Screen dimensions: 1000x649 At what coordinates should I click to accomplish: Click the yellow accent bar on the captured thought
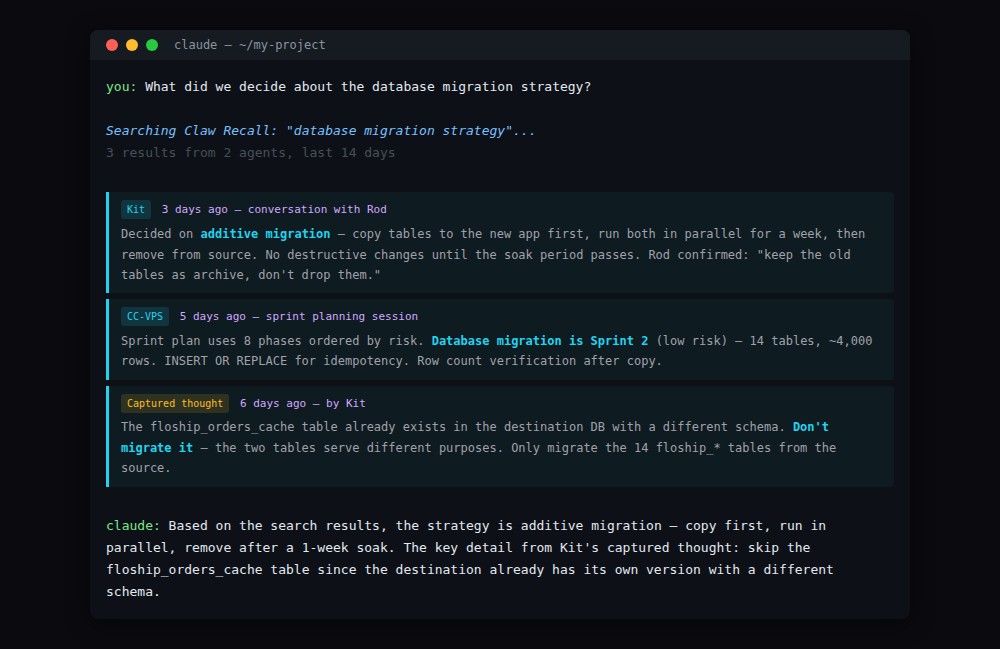[x=108, y=434]
